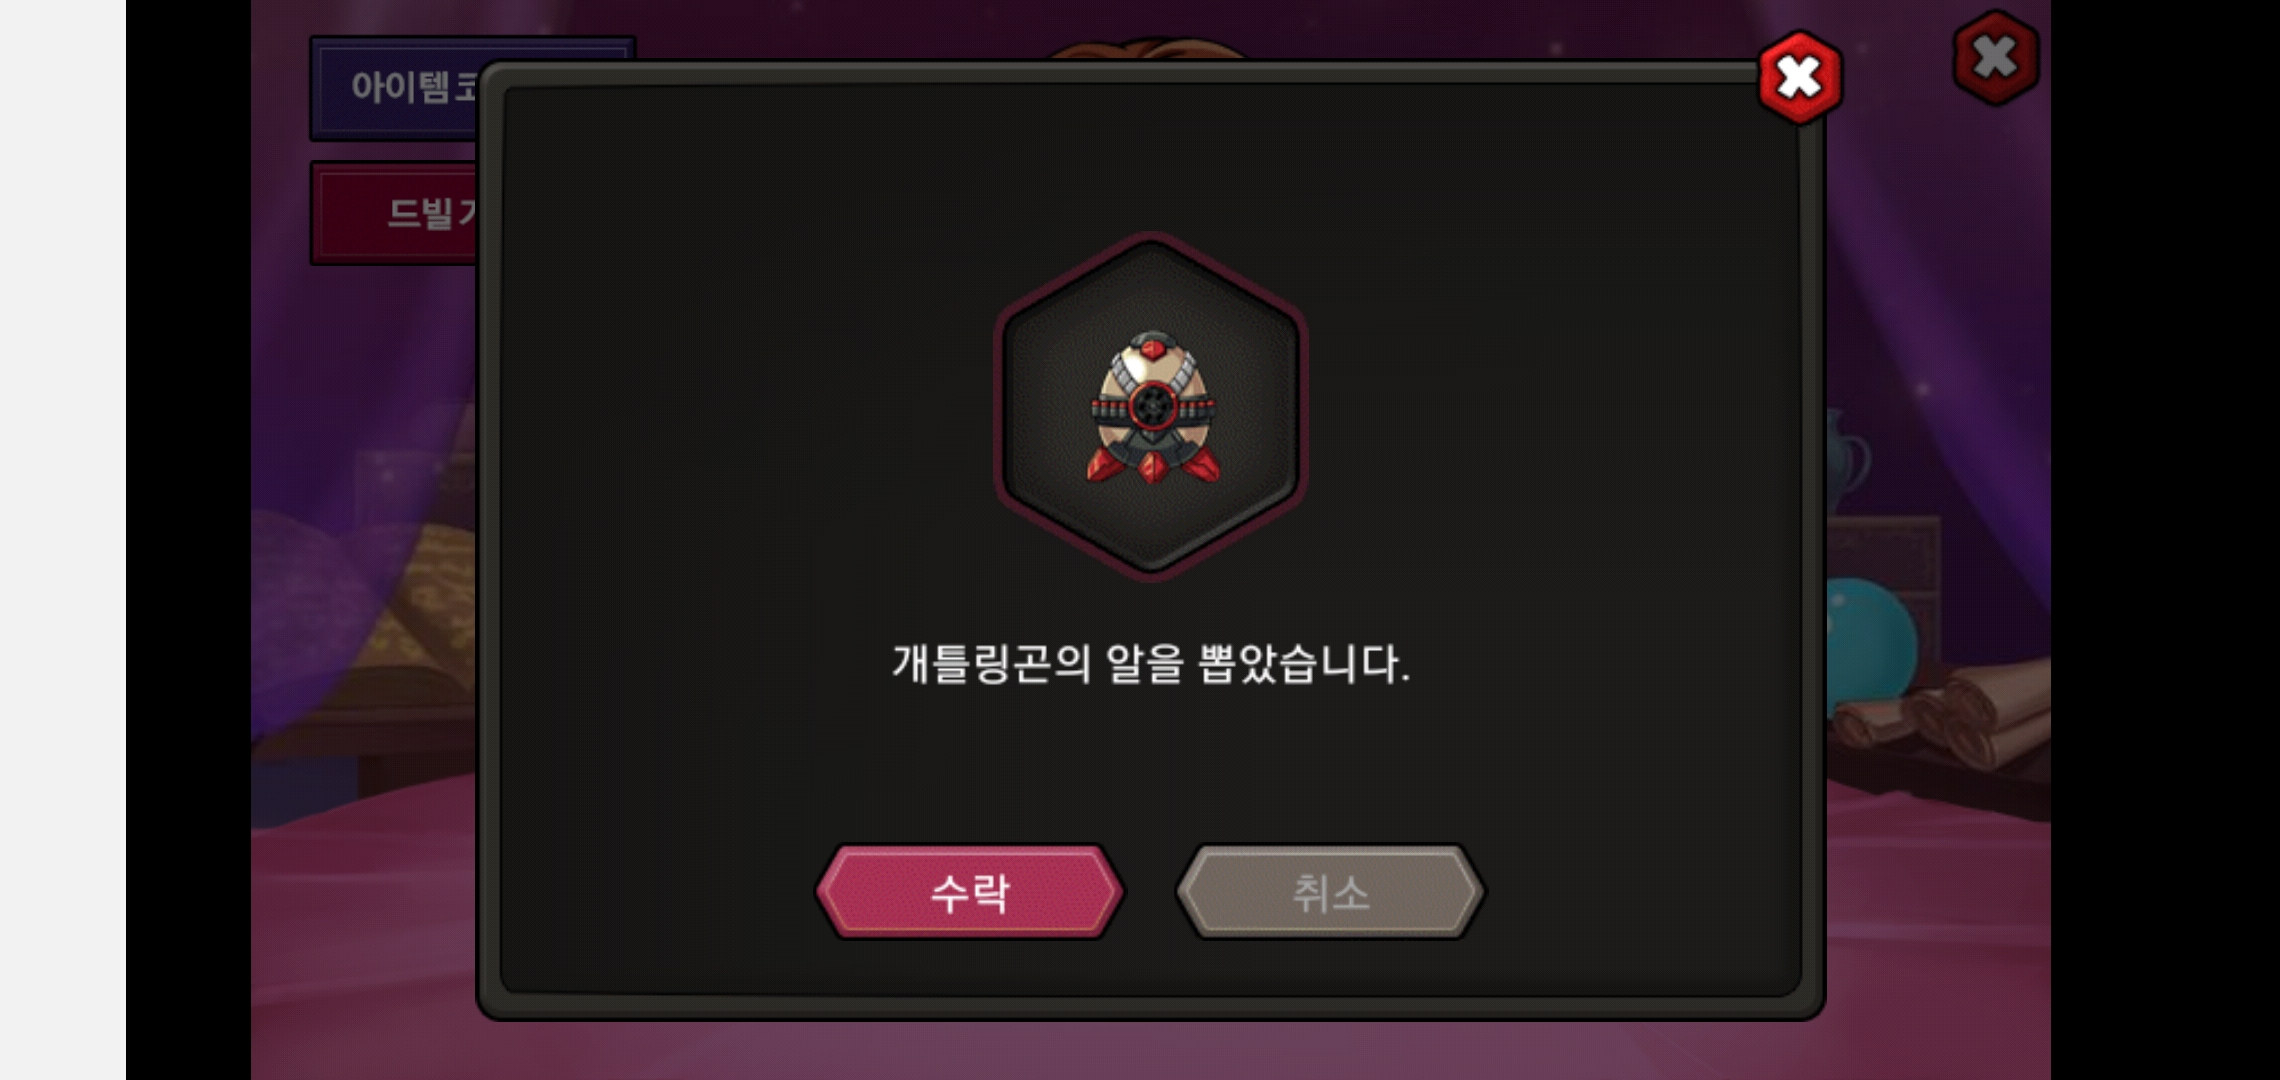
Task: Open the partially hidden red 드빌 button
Action: coord(395,213)
